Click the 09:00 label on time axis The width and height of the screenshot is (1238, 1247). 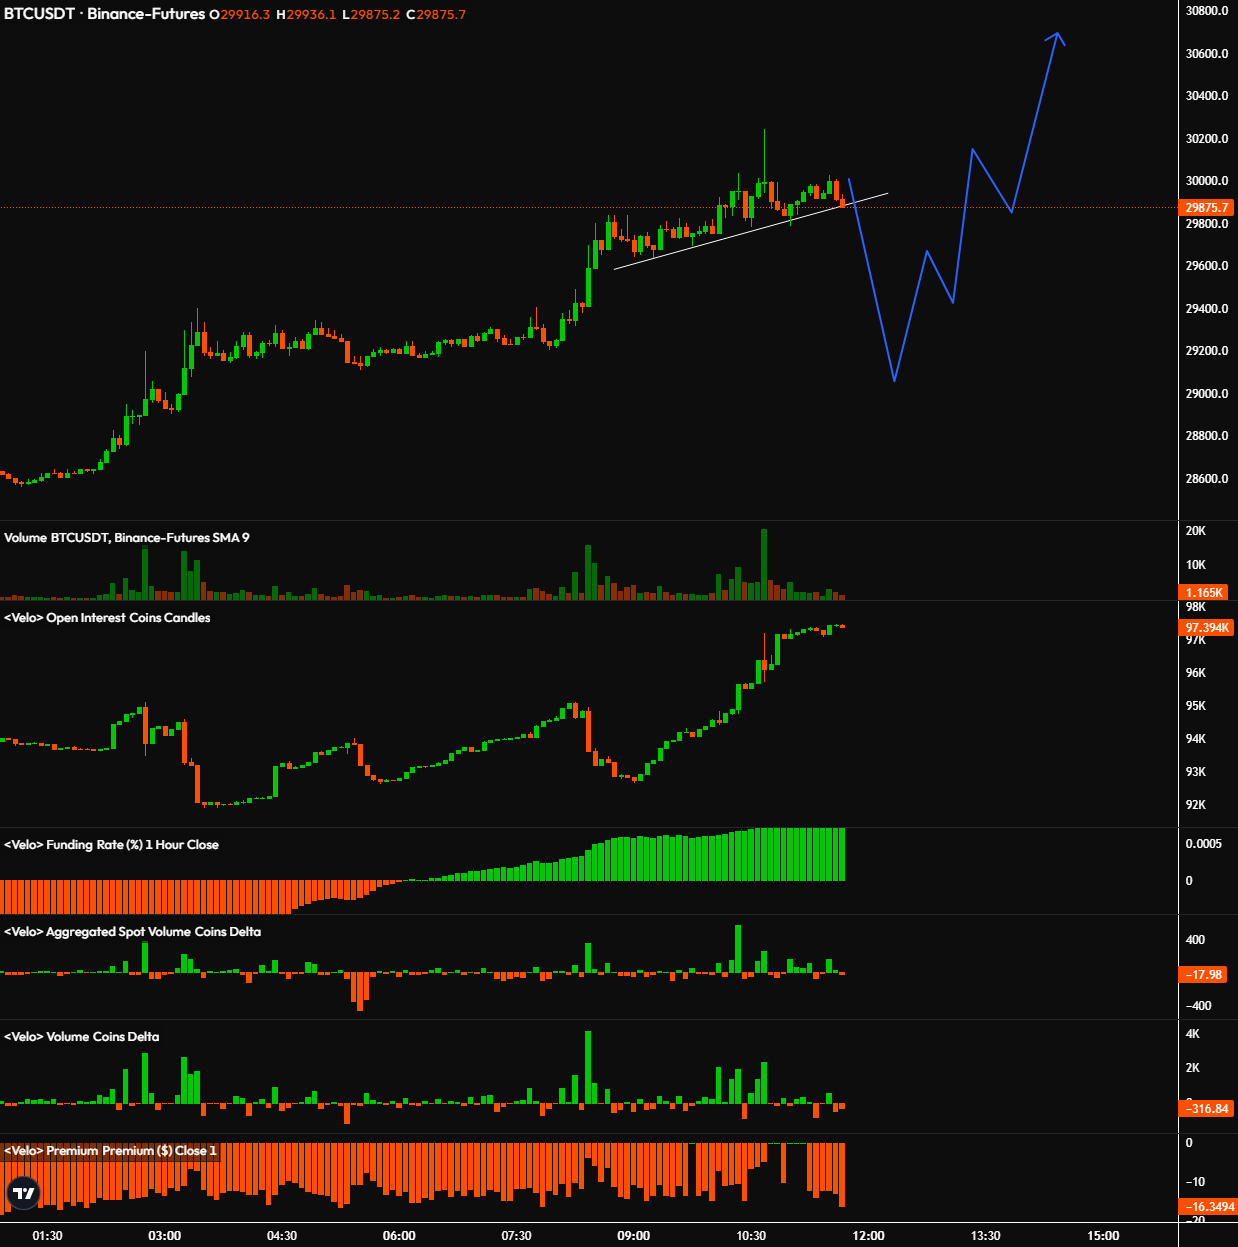pyautogui.click(x=633, y=1236)
